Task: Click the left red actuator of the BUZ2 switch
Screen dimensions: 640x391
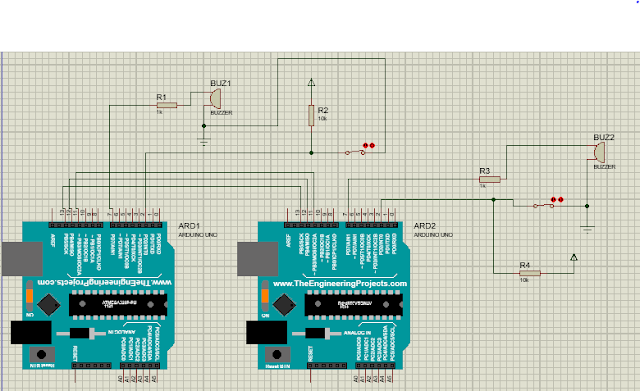Action: (x=553, y=200)
